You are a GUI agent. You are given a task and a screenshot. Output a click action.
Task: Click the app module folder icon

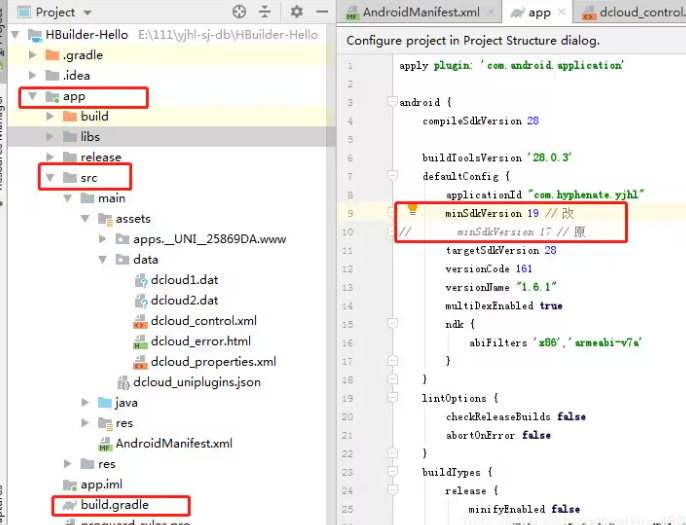[52, 96]
